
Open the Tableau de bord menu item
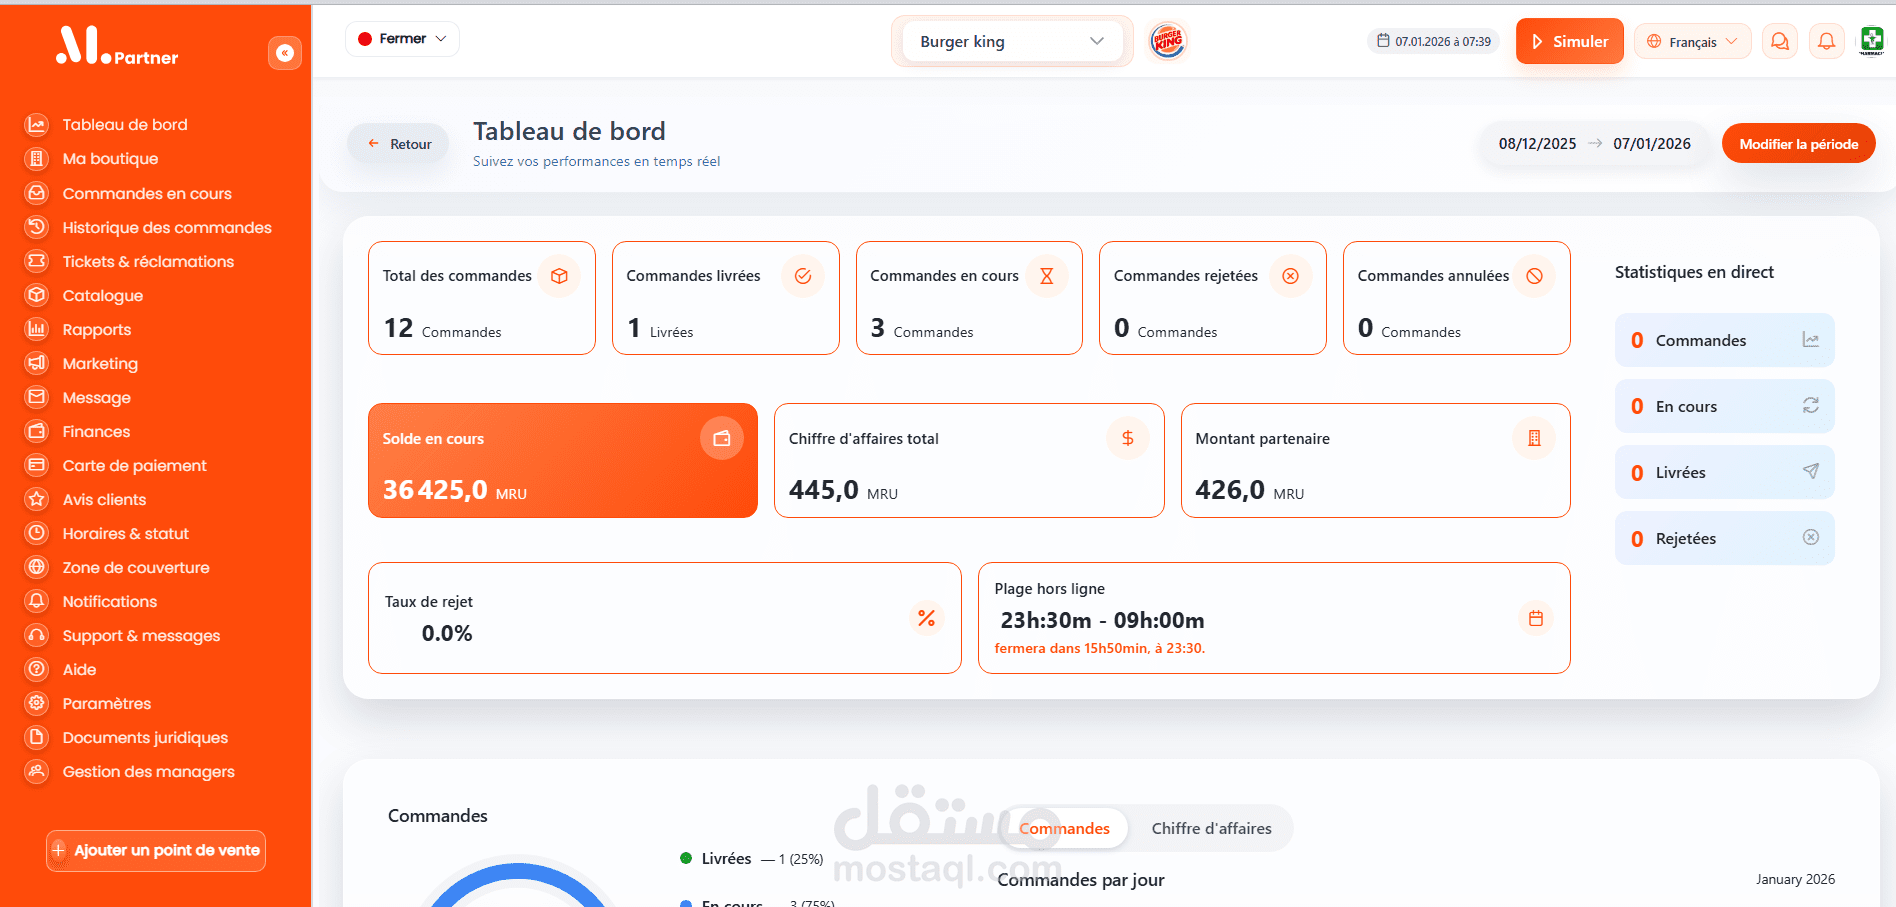pyautogui.click(x=125, y=125)
